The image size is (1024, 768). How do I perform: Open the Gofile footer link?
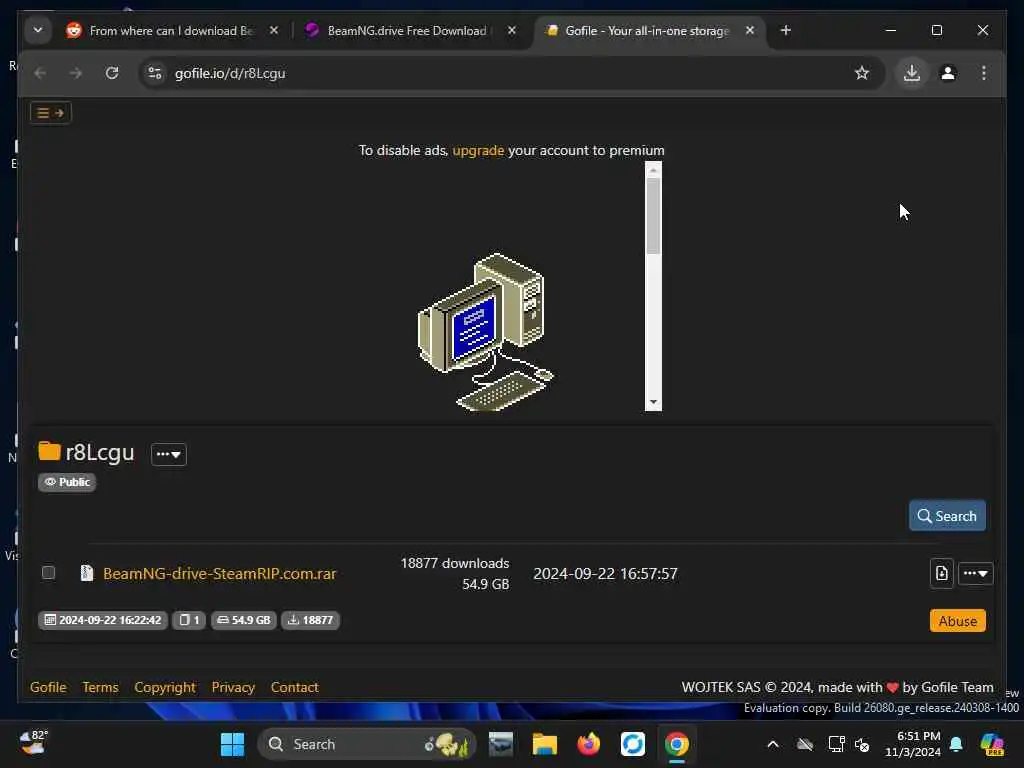coord(48,687)
